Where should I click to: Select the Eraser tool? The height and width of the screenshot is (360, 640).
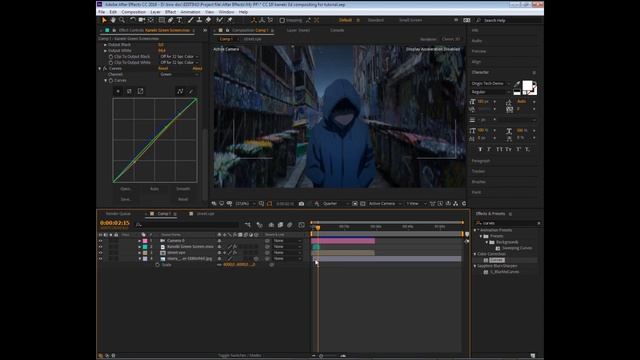208,20
